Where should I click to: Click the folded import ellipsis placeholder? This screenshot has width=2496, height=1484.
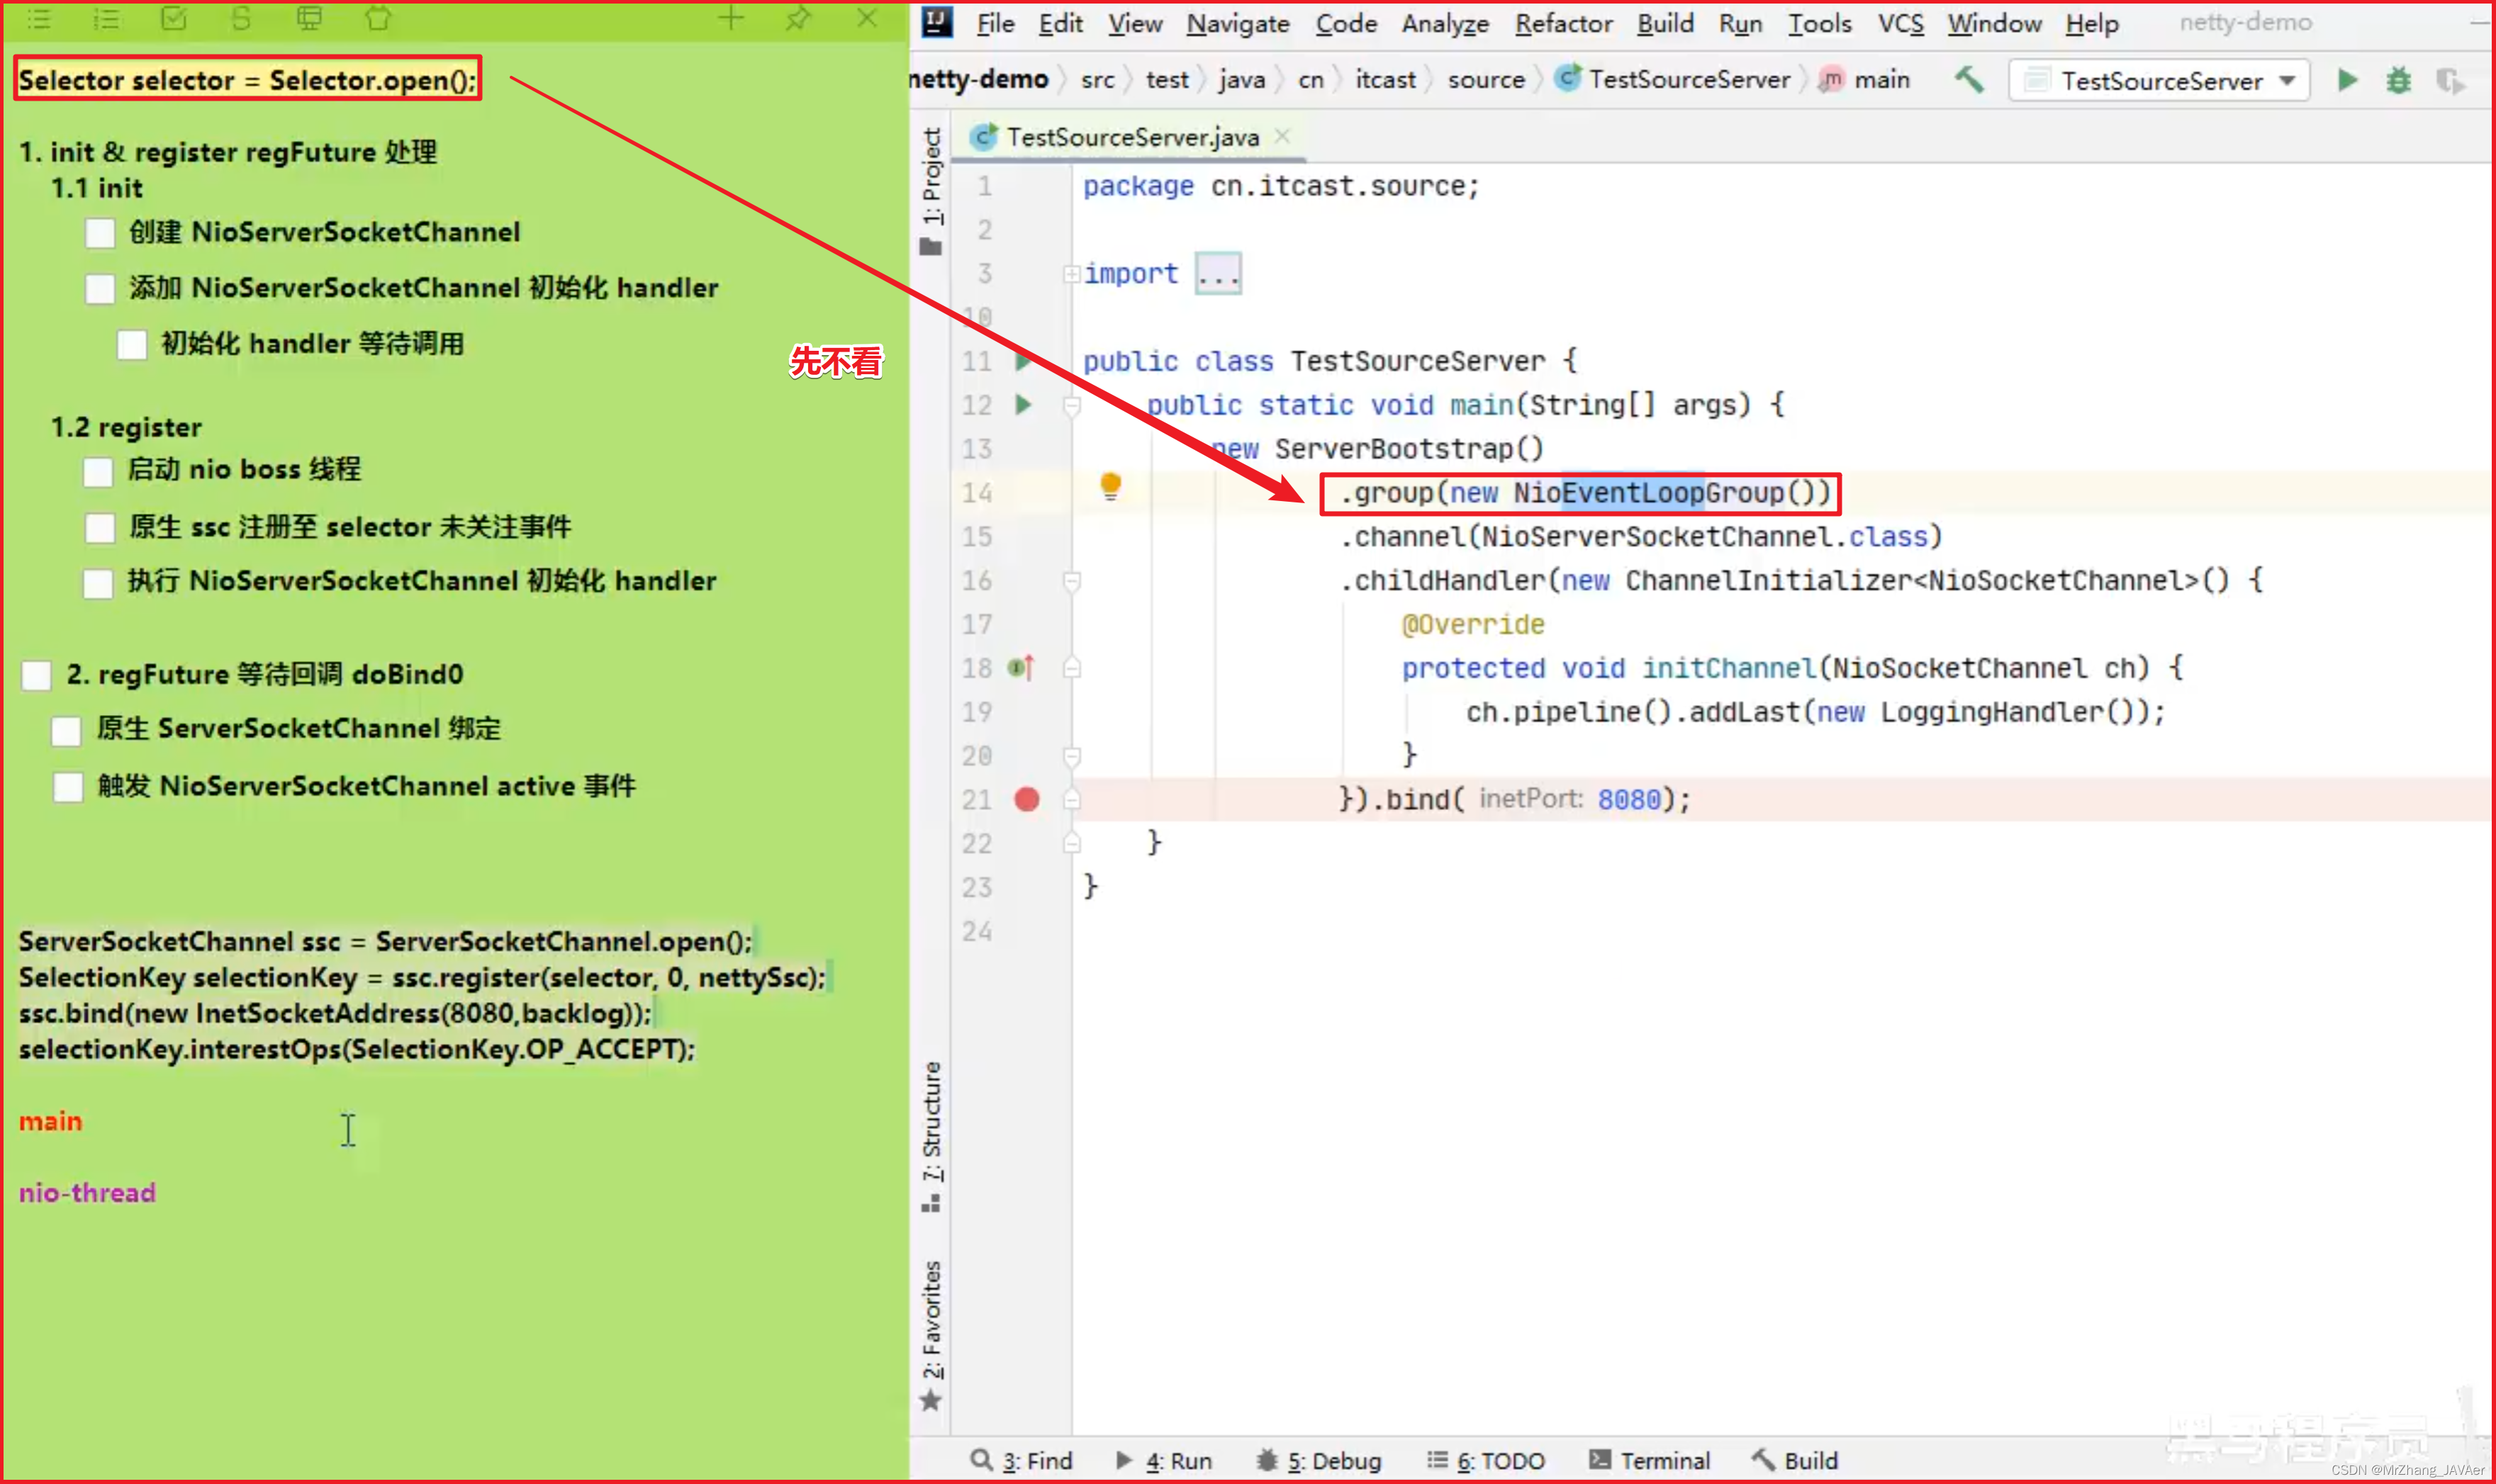[x=1218, y=273]
